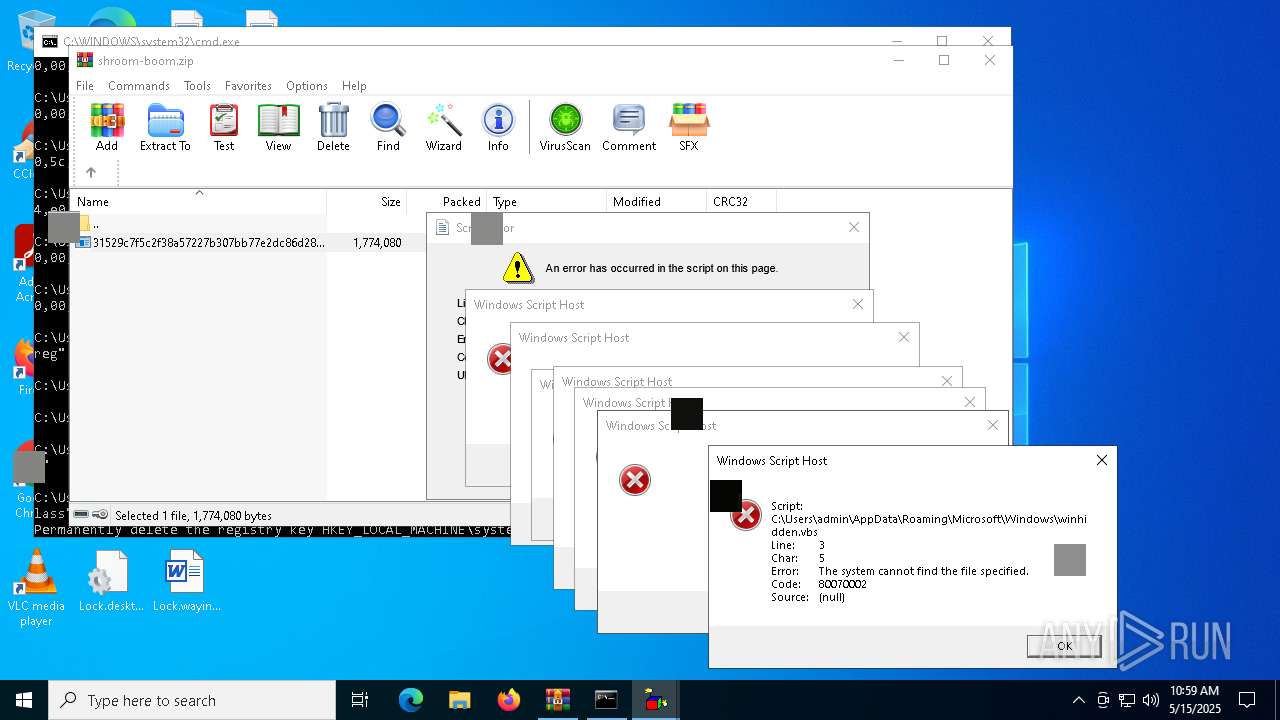Screen dimensions: 1280x720
Task: Open the notification center
Action: tap(1247, 700)
